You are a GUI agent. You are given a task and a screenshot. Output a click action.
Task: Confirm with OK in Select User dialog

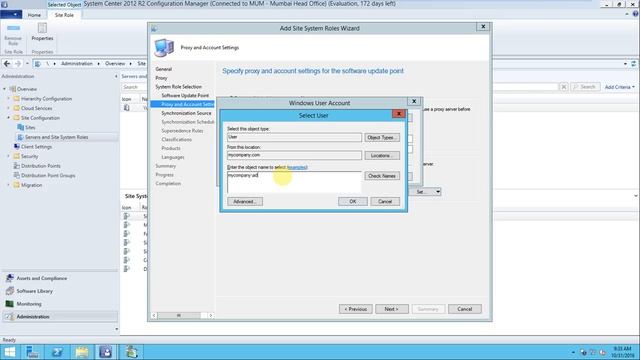(353, 202)
